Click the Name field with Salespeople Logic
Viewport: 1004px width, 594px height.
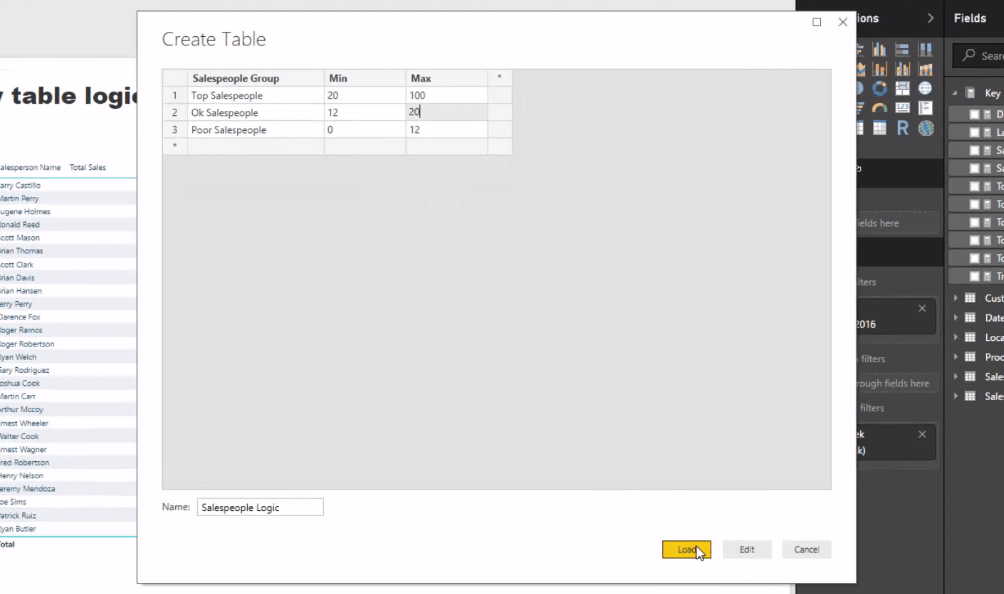coord(260,507)
